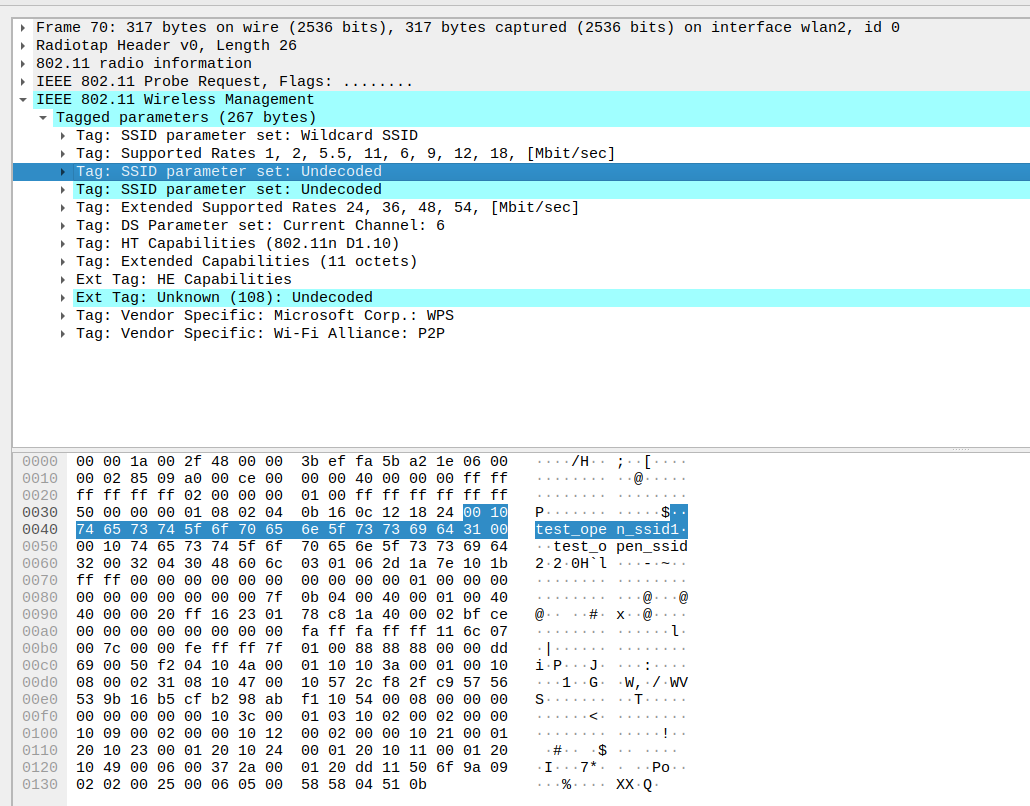Expand the Supported Rates tag arrow
The width and height of the screenshot is (1030, 806).
(x=63, y=154)
